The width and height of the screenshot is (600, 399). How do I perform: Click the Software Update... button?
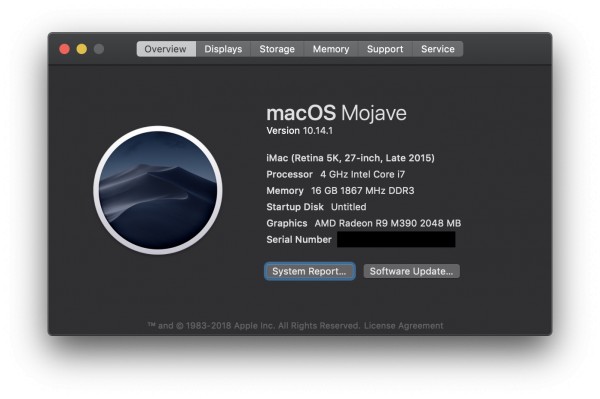(411, 271)
